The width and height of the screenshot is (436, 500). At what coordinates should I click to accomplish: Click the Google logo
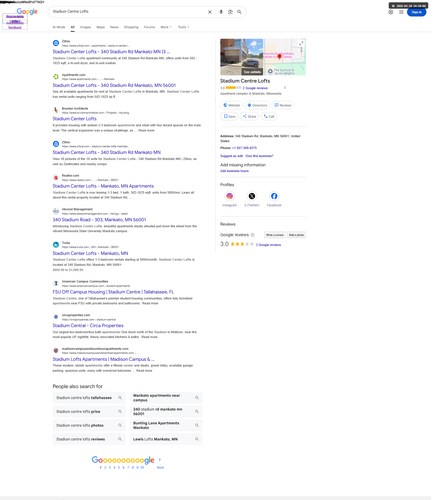tap(27, 12)
